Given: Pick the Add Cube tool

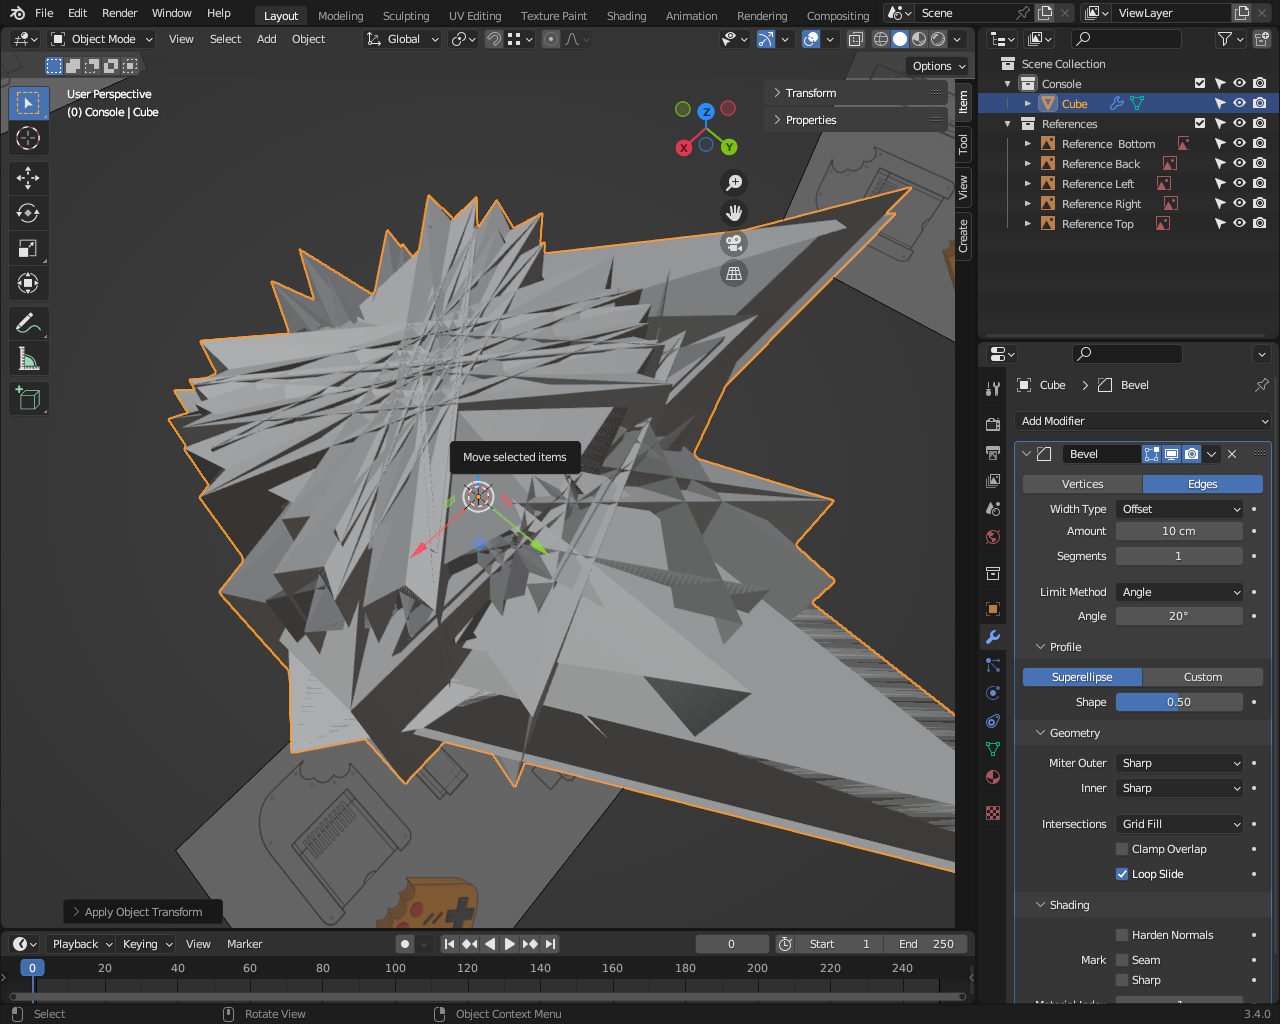Looking at the screenshot, I should tap(28, 399).
